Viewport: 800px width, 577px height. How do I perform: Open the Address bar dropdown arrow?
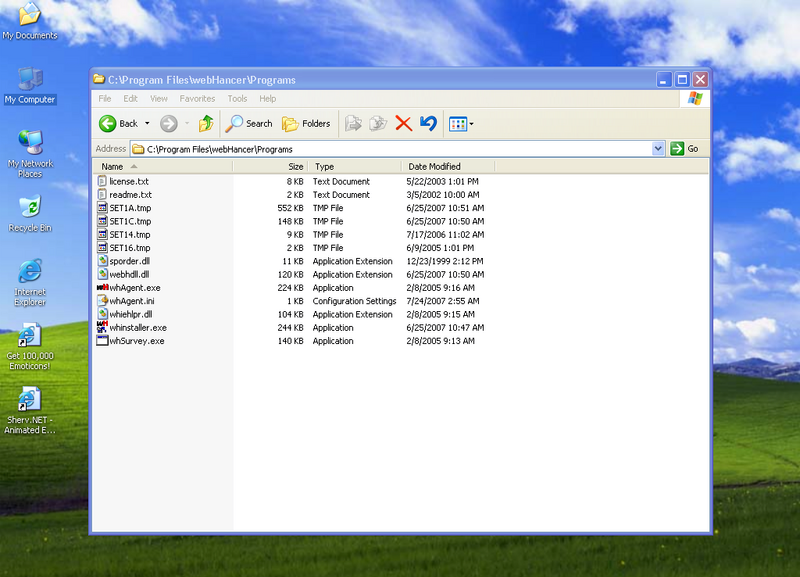click(x=658, y=148)
